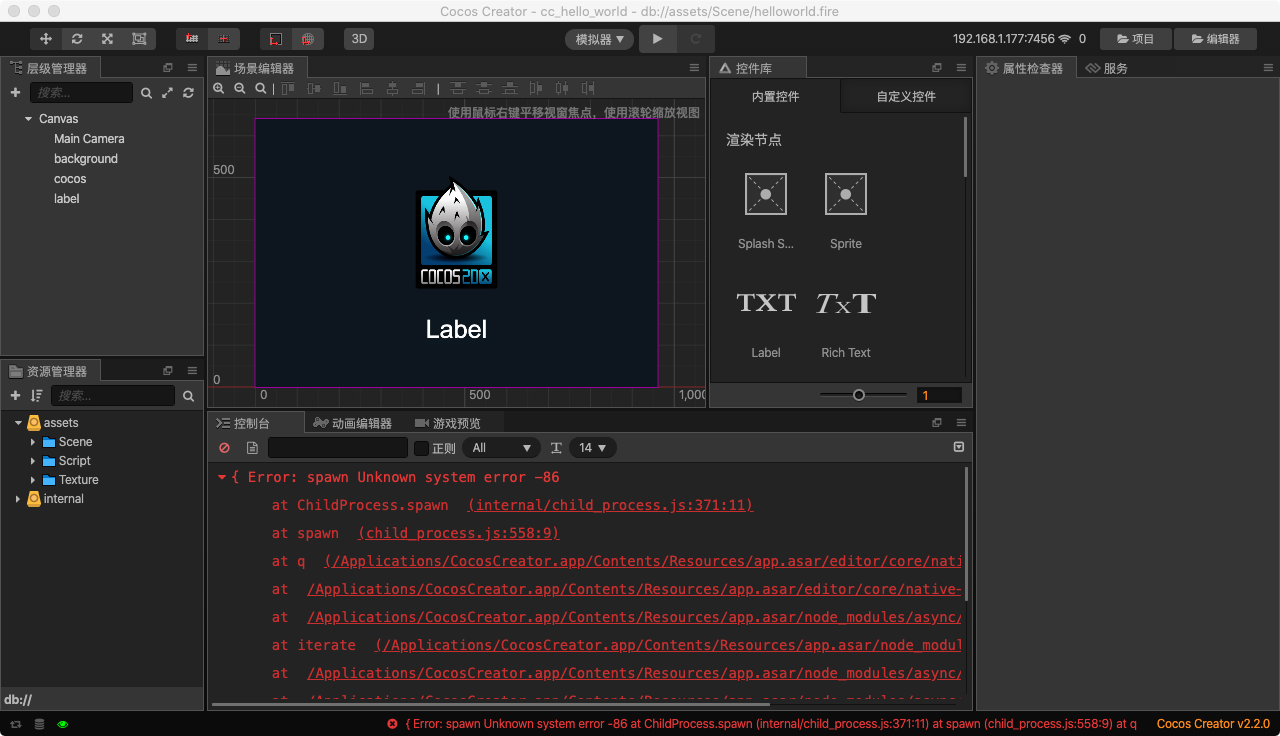Reset scene editor zoom
Image resolution: width=1280 pixels, height=736 pixels.
tap(261, 88)
